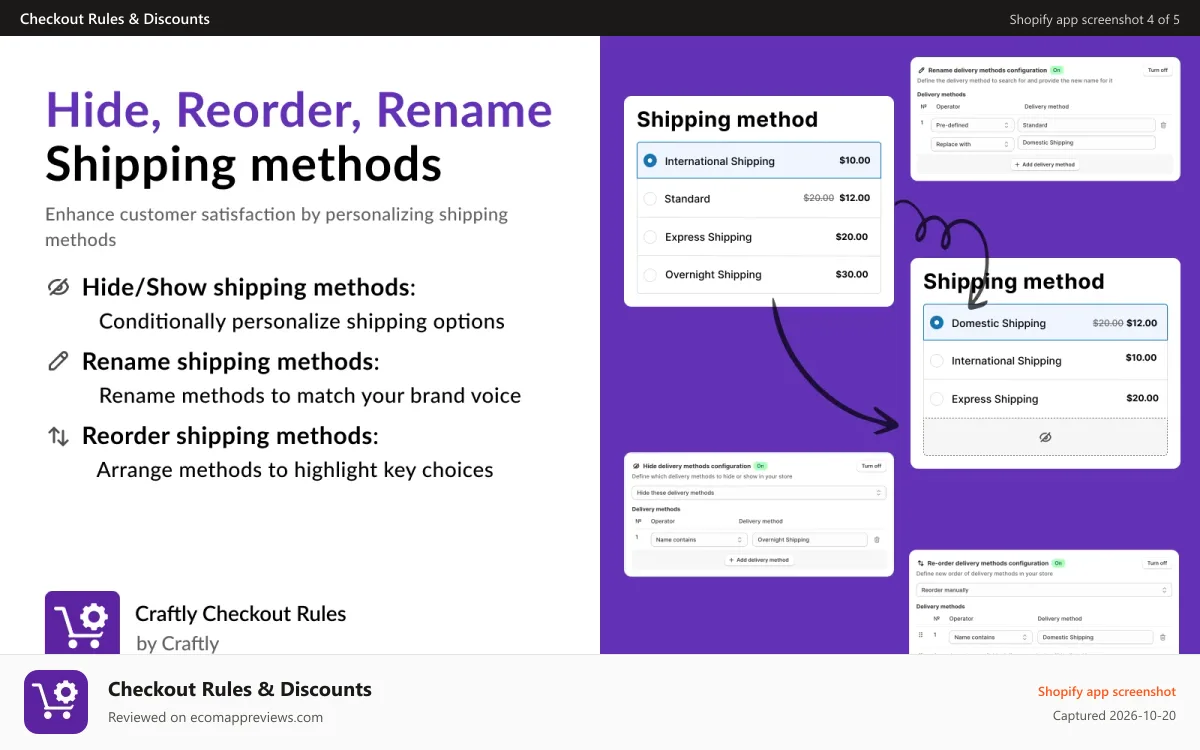Viewport: 1200px width, 750px height.
Task: Click 'Rename methods to match your brand voice'
Action: point(310,395)
